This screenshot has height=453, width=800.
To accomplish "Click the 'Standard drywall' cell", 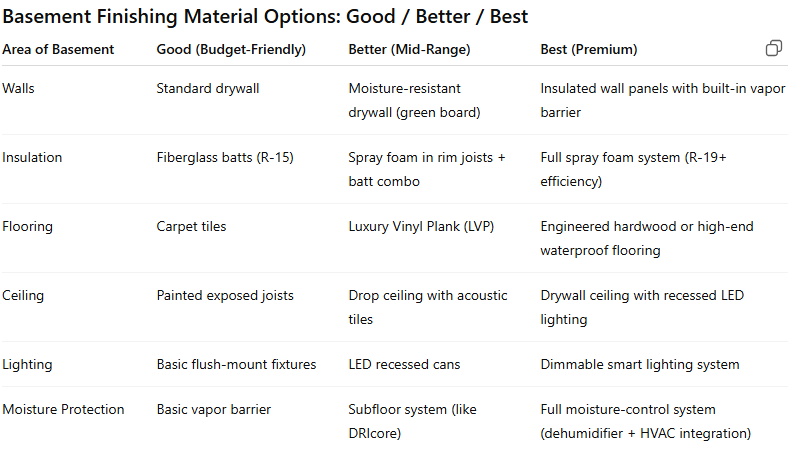I will (x=208, y=88).
